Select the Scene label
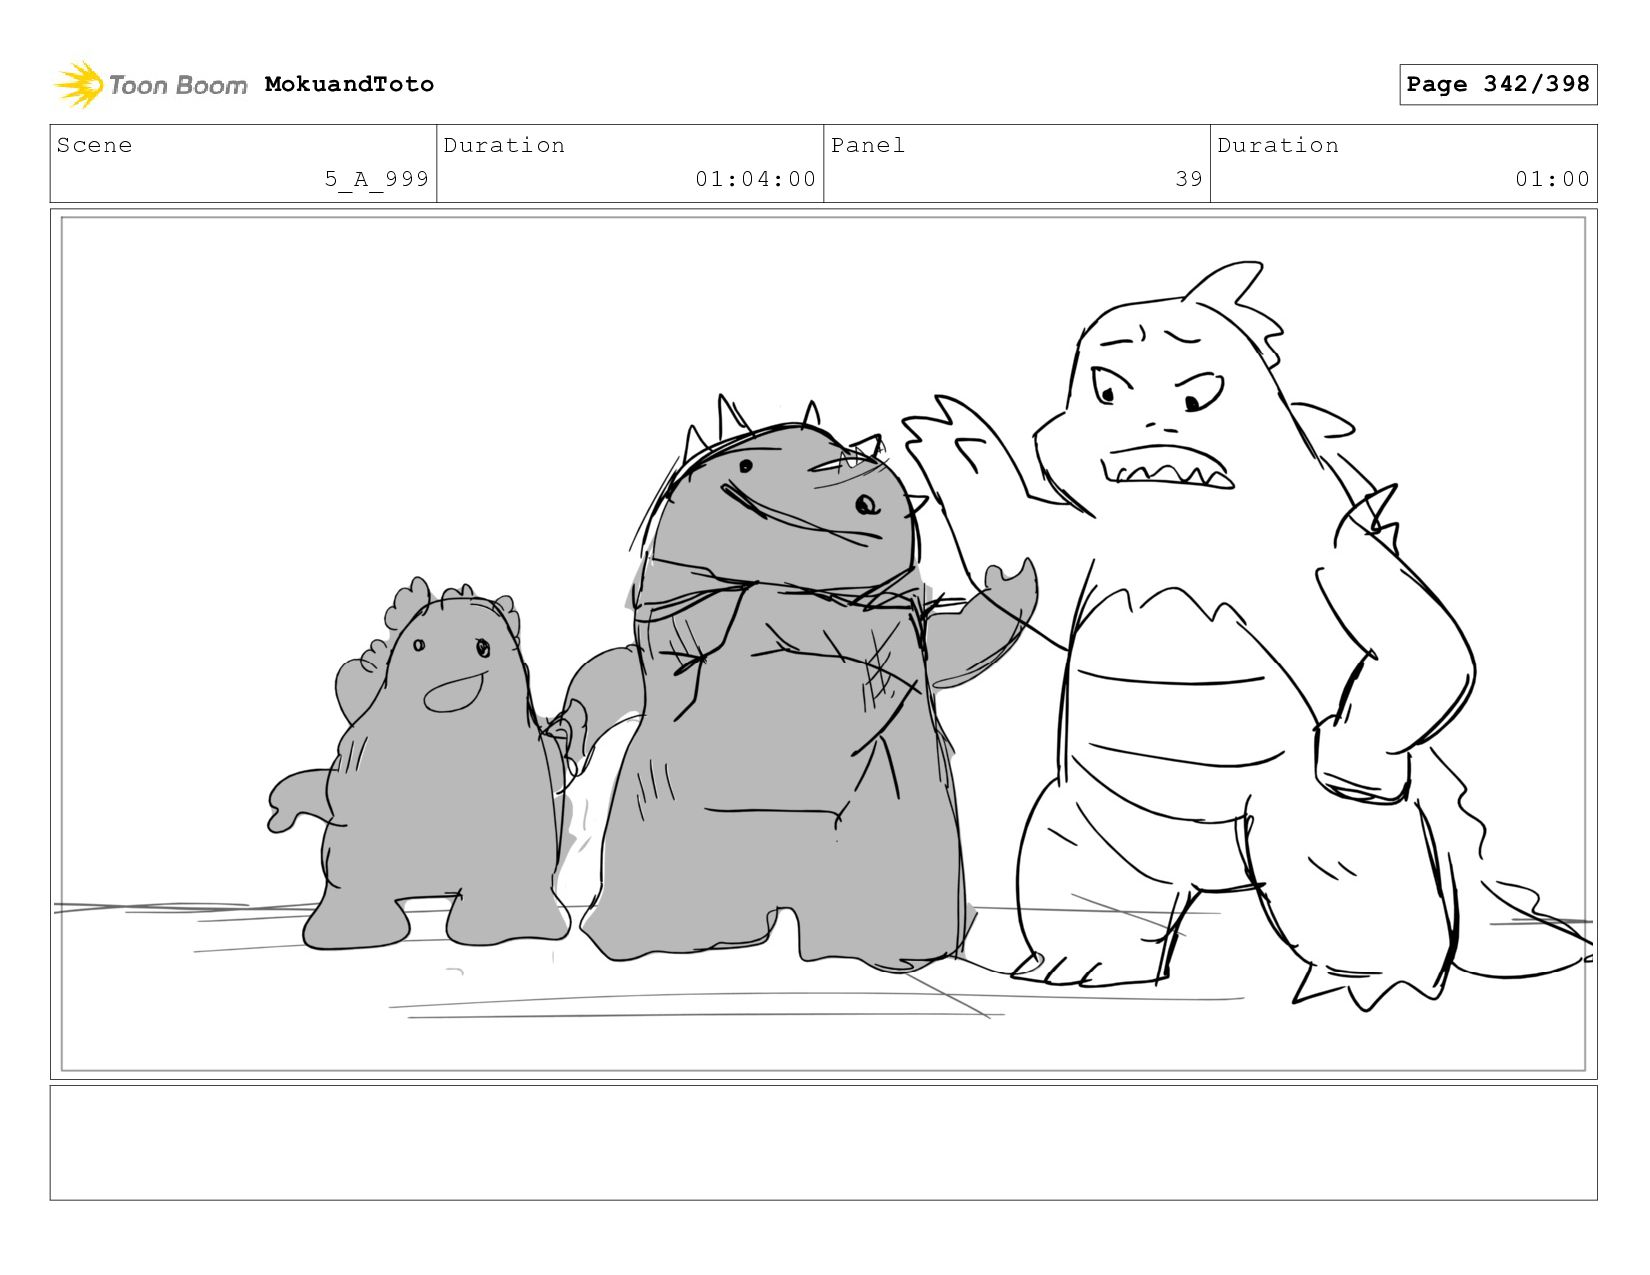The height and width of the screenshot is (1275, 1650). (94, 145)
